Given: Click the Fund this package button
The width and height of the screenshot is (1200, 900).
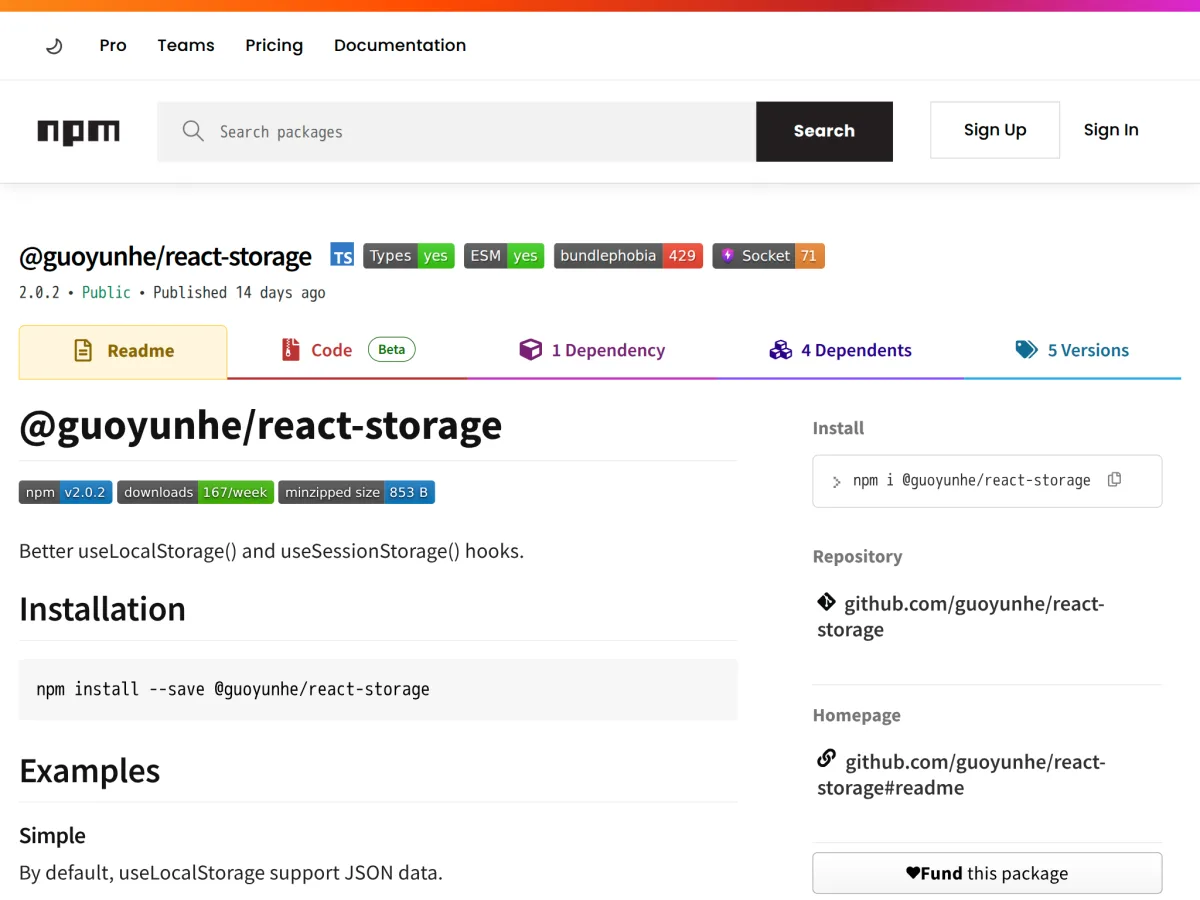Looking at the screenshot, I should tap(987, 873).
